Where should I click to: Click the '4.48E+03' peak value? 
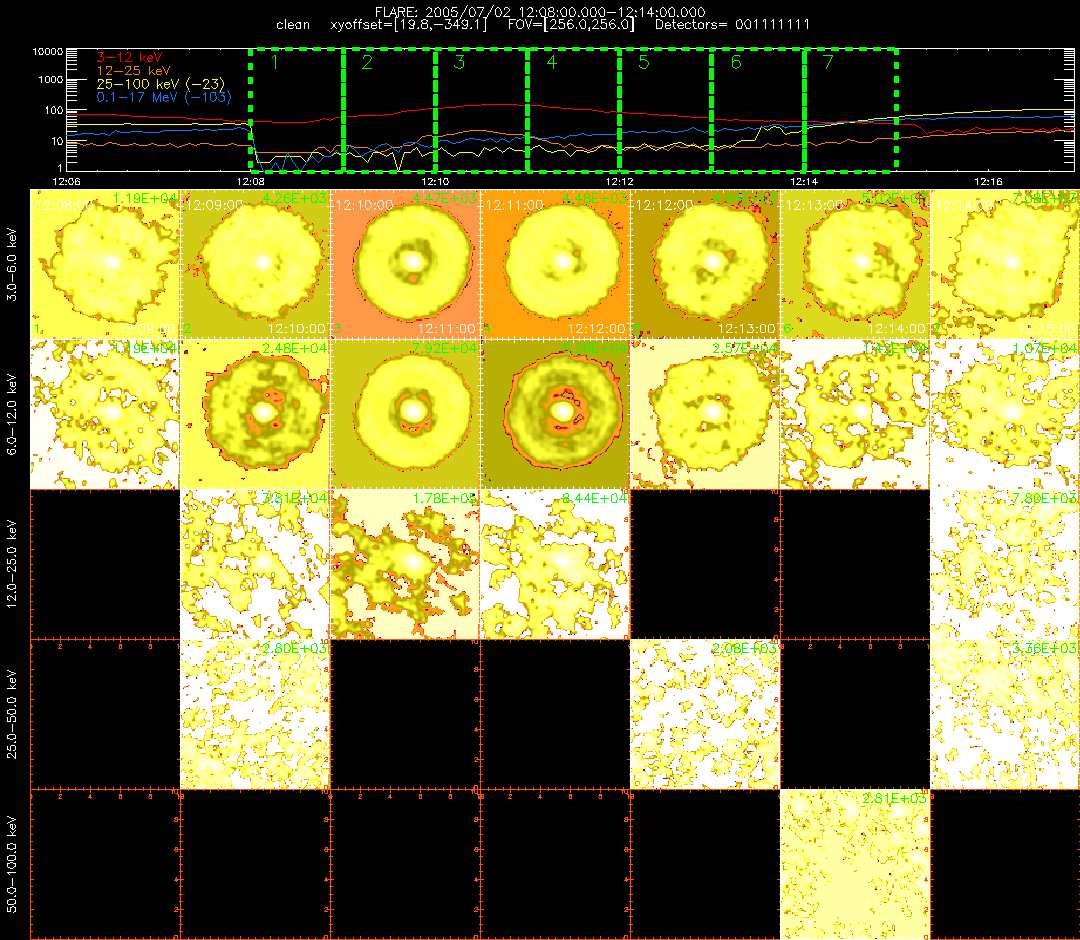595,198
